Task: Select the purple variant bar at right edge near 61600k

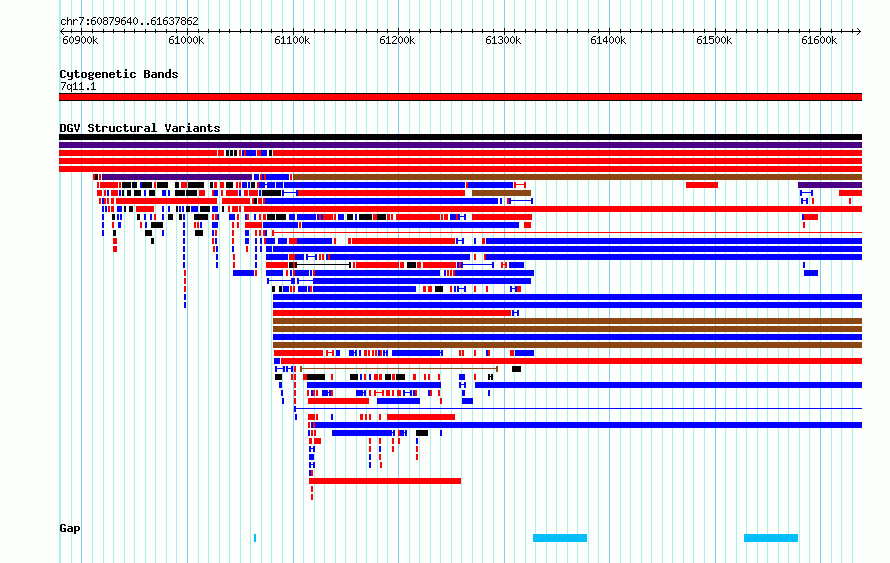Action: [x=830, y=185]
